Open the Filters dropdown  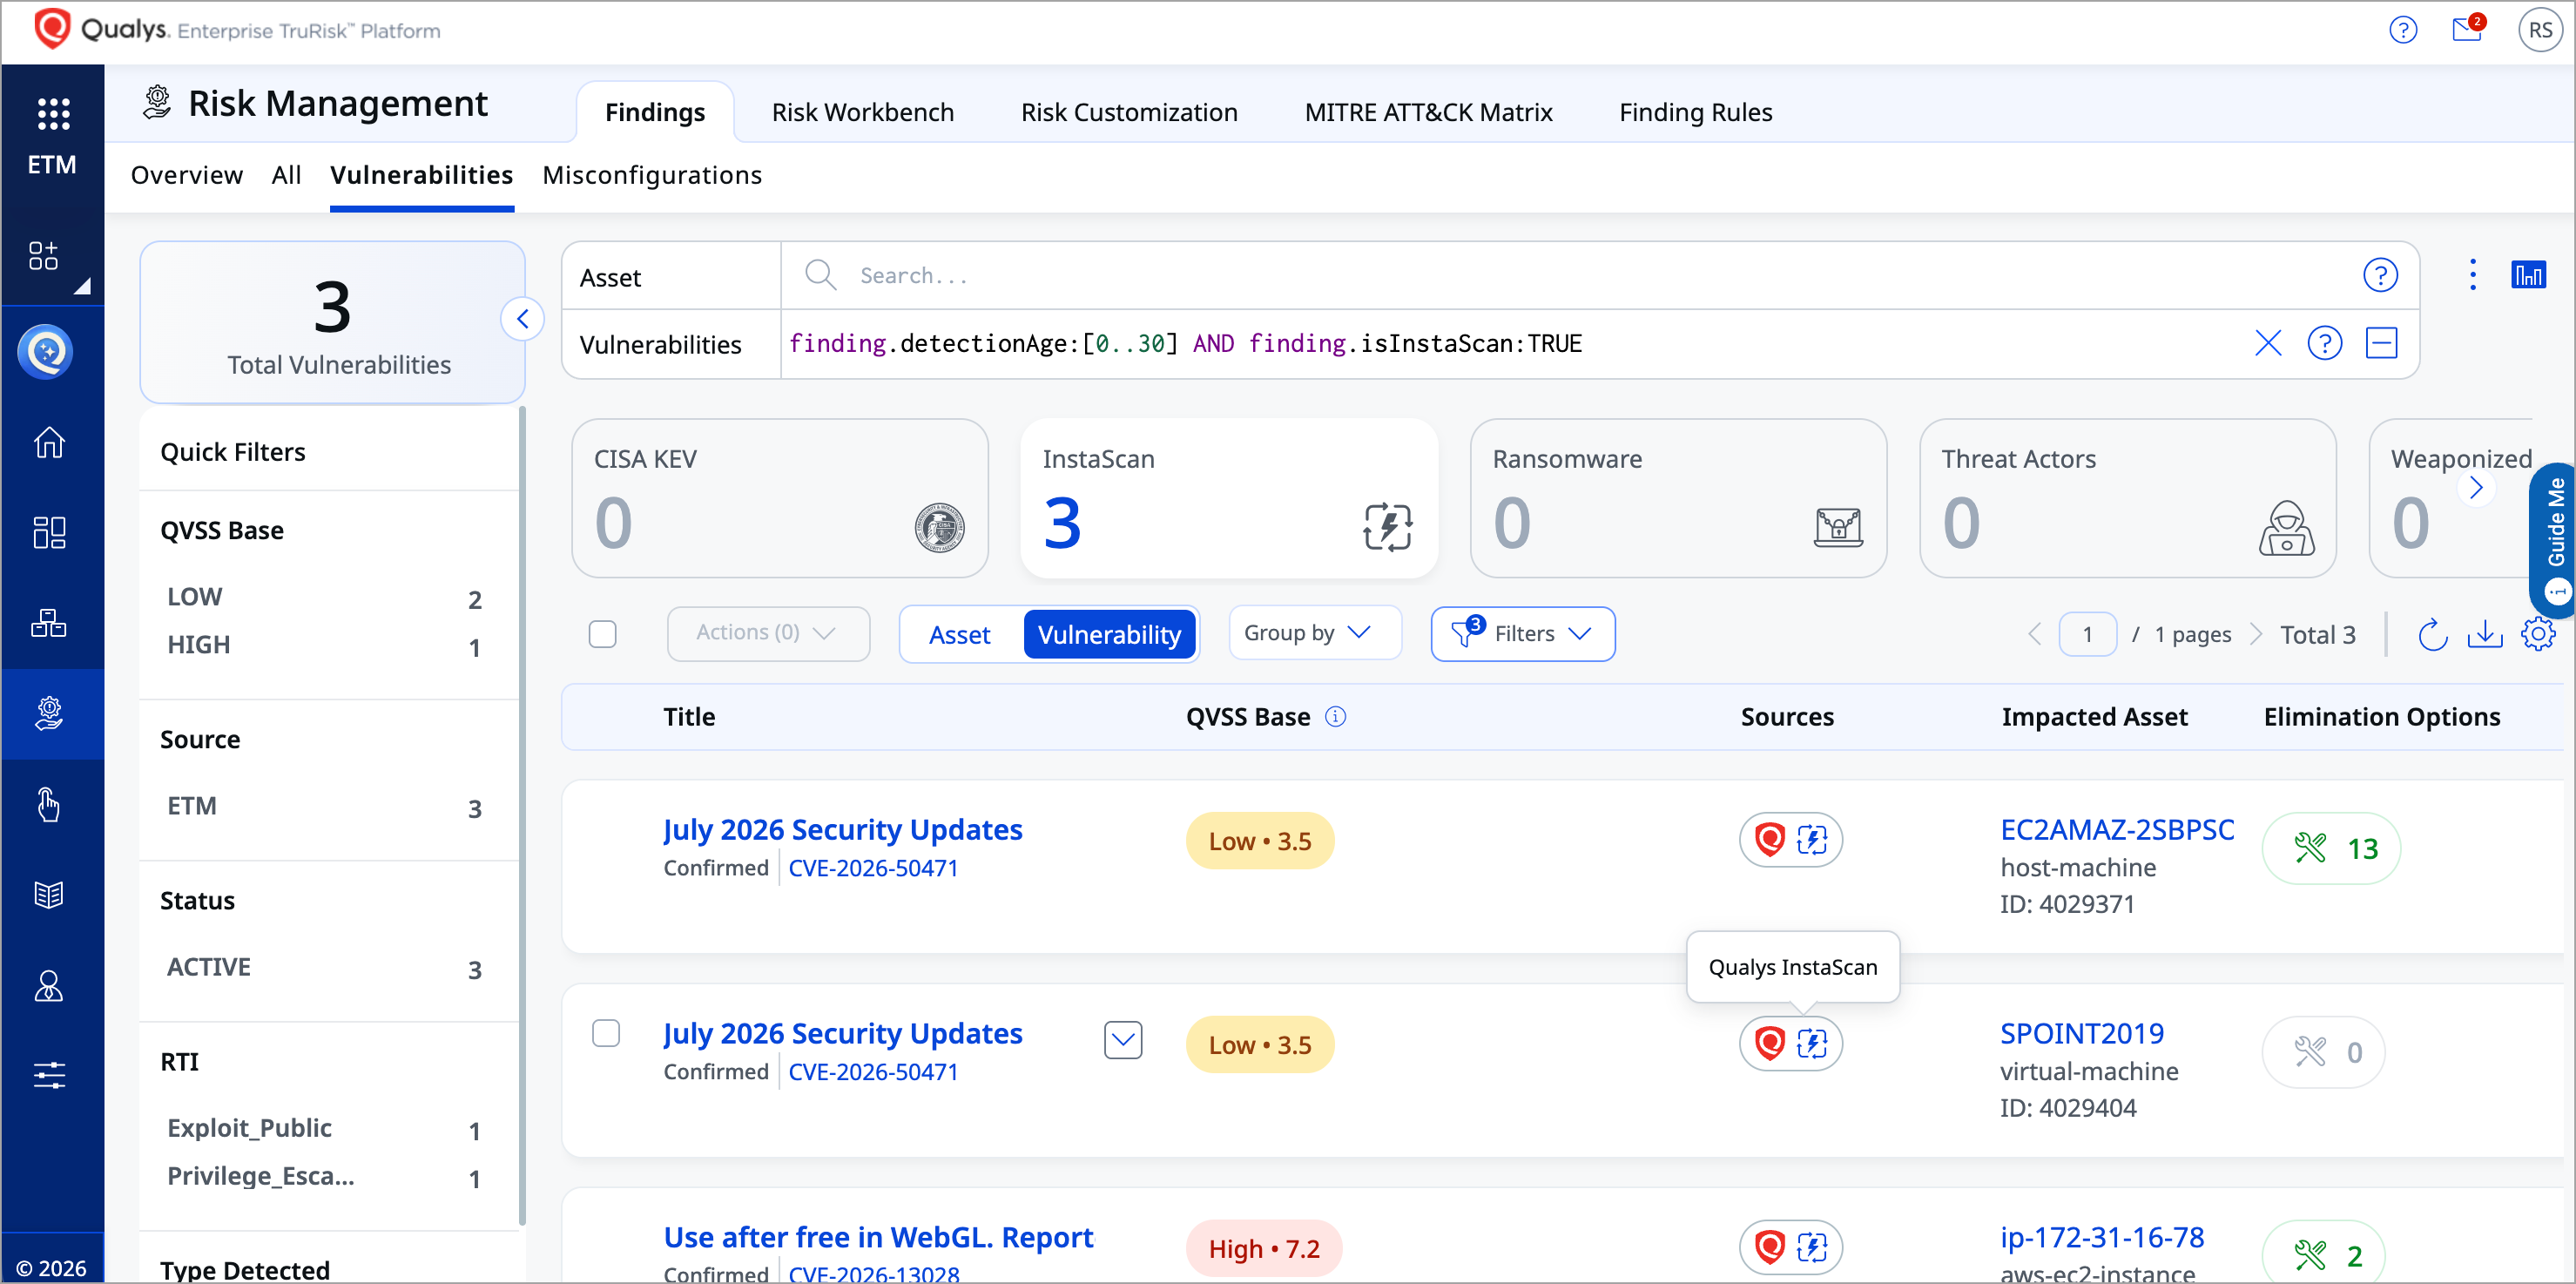tap(1522, 633)
